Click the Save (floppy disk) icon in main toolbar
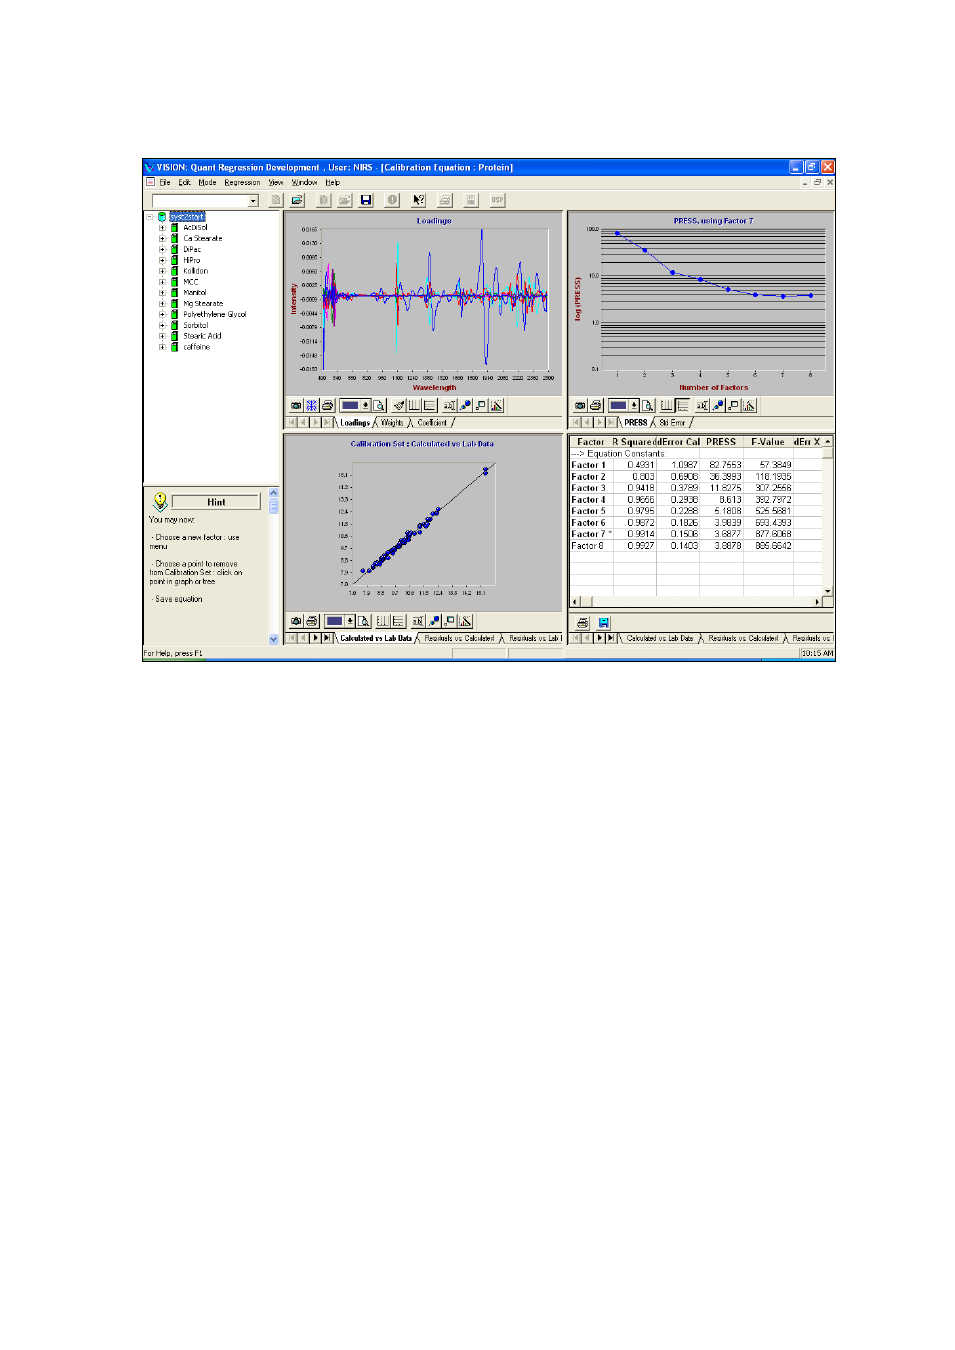This screenshot has height=1350, width=955. (x=366, y=200)
